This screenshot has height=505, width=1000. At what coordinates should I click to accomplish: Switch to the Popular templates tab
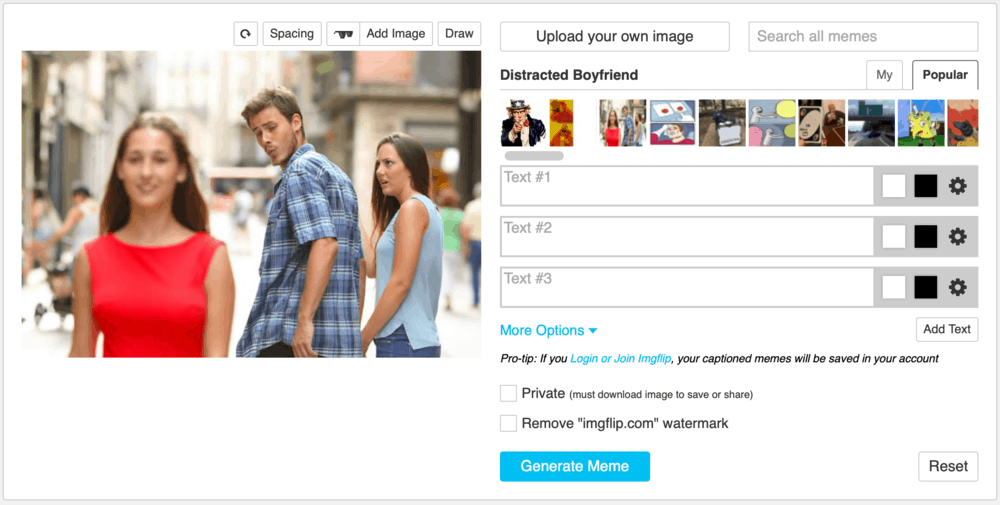coord(944,75)
